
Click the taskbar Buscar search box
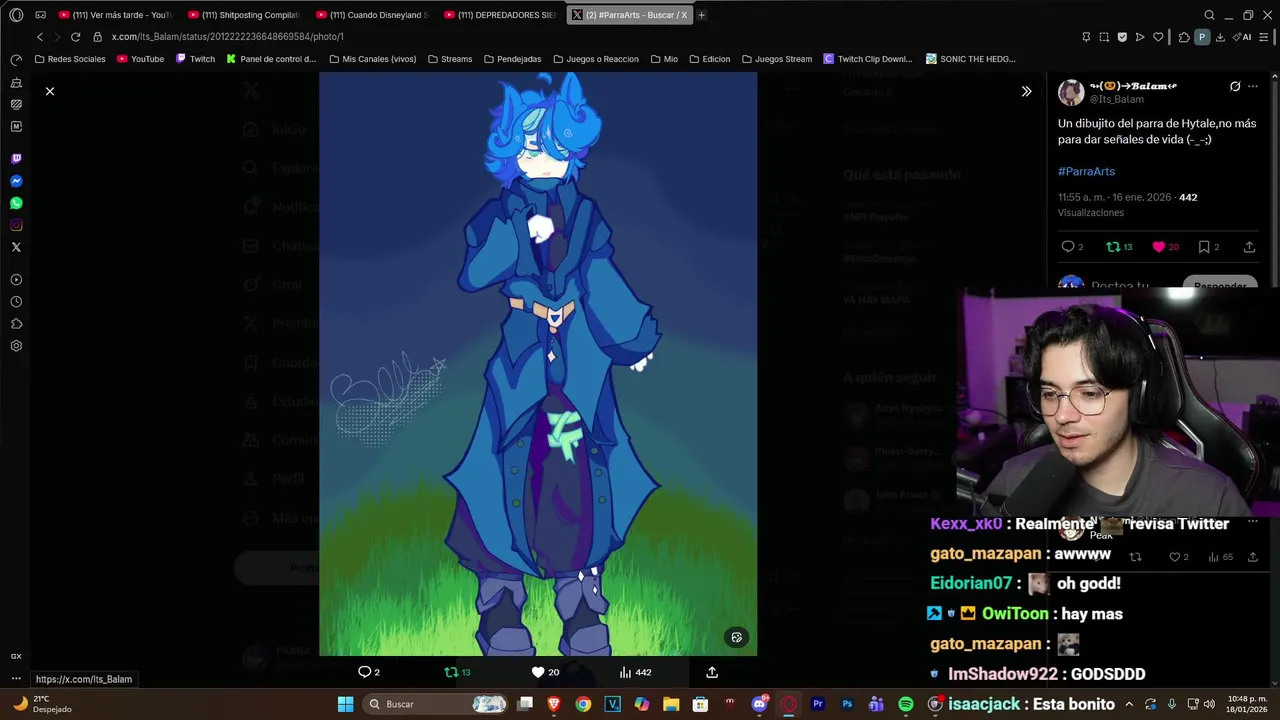(x=435, y=704)
